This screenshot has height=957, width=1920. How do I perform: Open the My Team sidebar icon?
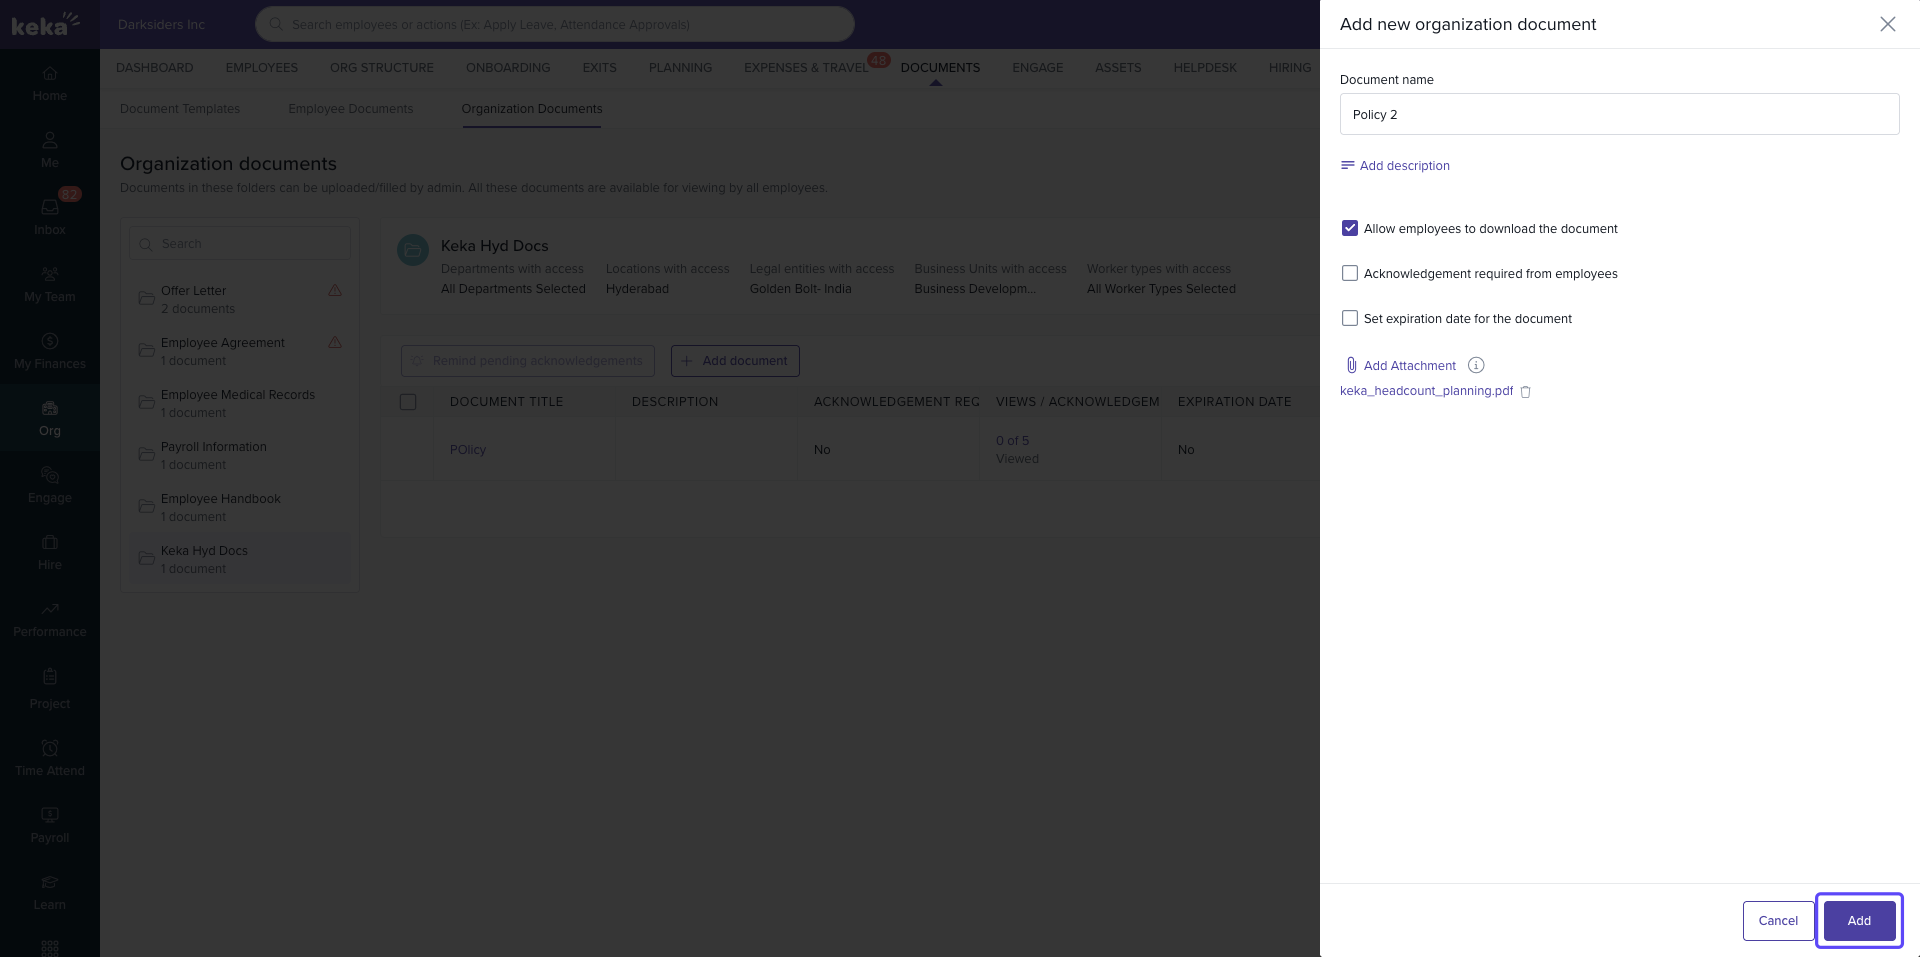50,275
